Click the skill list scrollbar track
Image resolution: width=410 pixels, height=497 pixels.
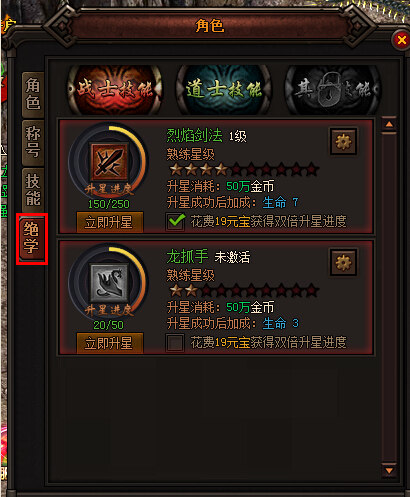coord(389,297)
